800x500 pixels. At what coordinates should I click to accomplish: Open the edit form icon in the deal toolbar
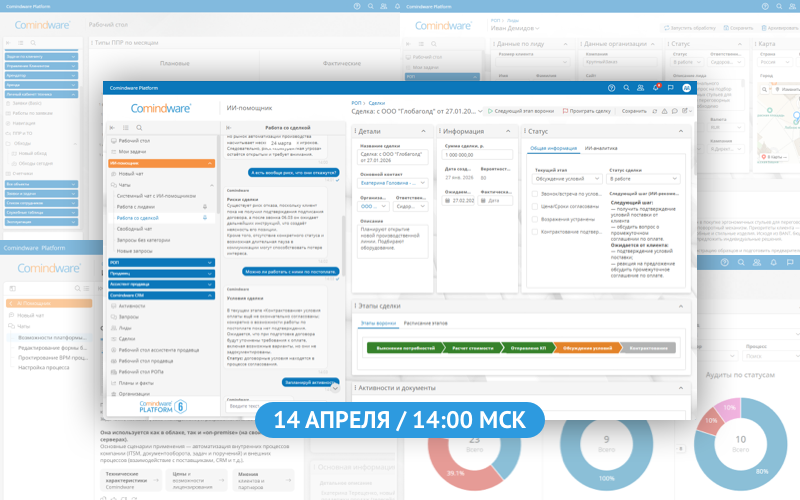pyautogui.click(x=685, y=111)
